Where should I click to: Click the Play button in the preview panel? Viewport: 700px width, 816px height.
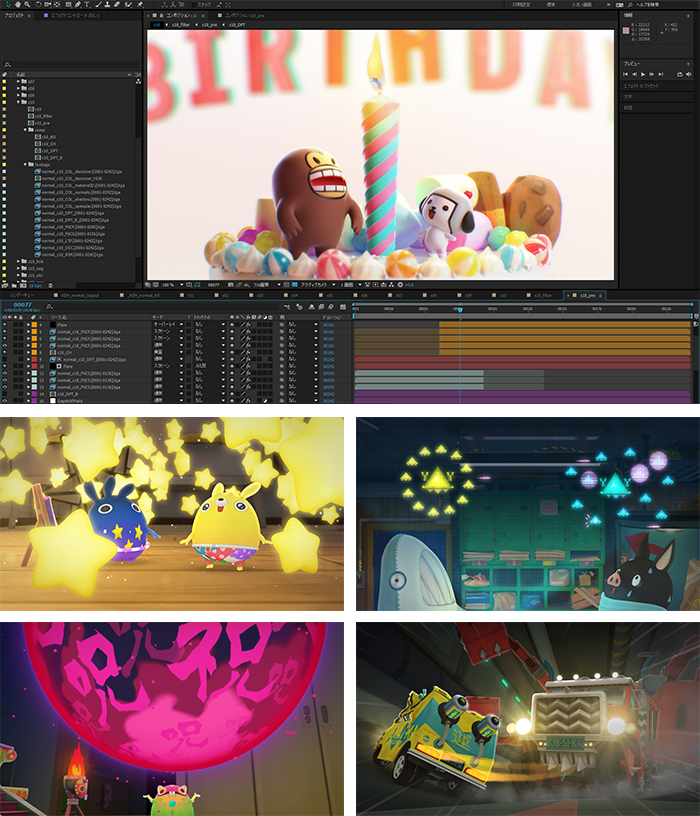[x=643, y=74]
